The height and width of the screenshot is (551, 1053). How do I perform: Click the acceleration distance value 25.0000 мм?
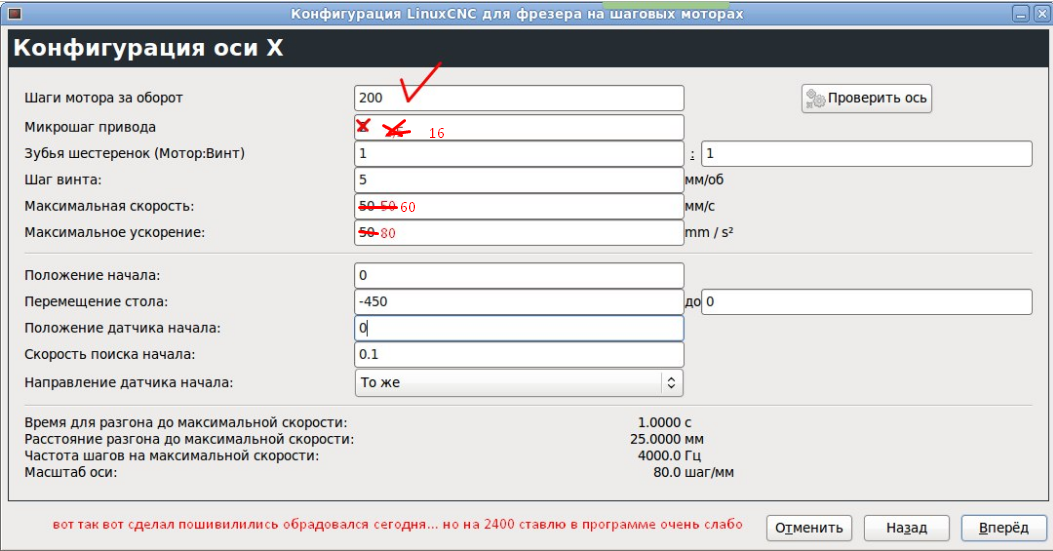coord(667,439)
